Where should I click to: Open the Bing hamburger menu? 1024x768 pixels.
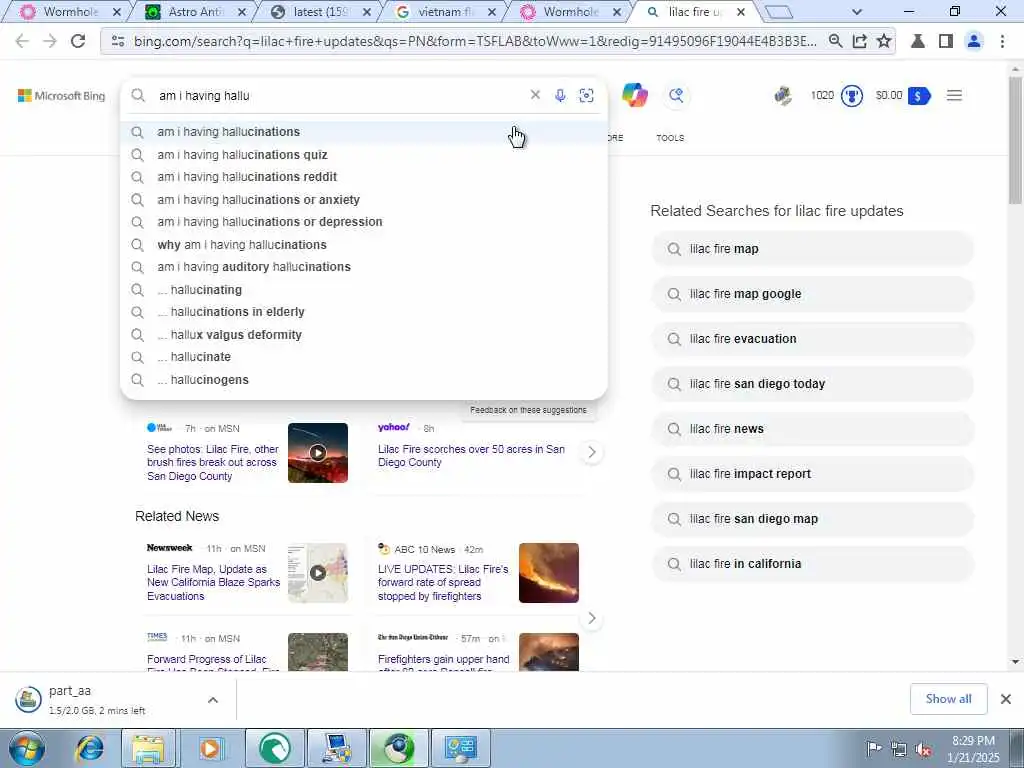(x=954, y=95)
